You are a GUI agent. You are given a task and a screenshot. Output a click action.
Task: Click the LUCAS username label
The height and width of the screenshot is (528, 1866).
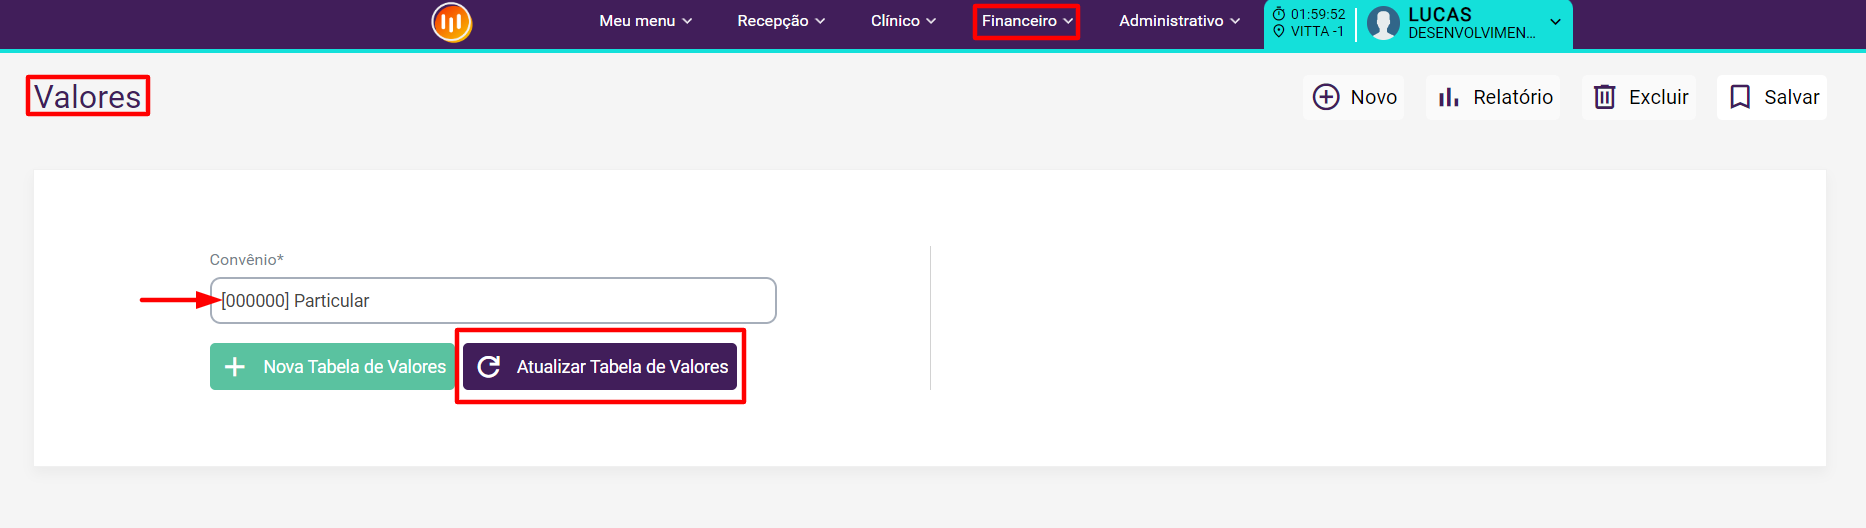pyautogui.click(x=1440, y=14)
